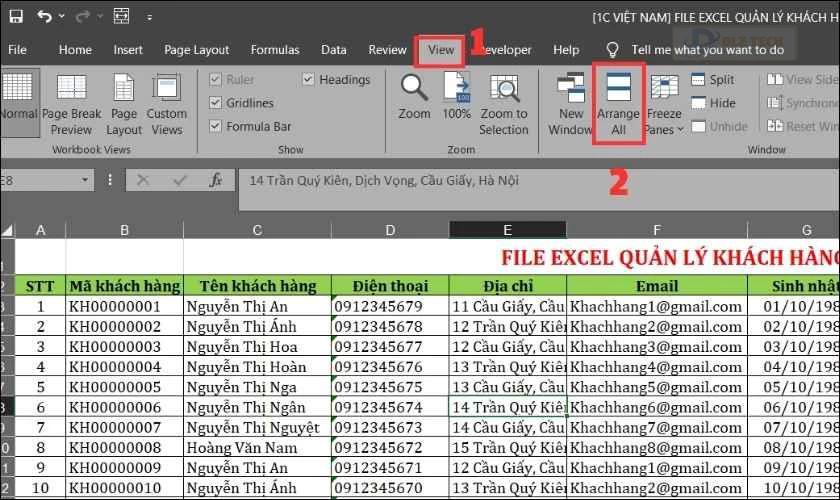
Task: Open the Undo history dropdown arrow
Action: [x=62, y=17]
